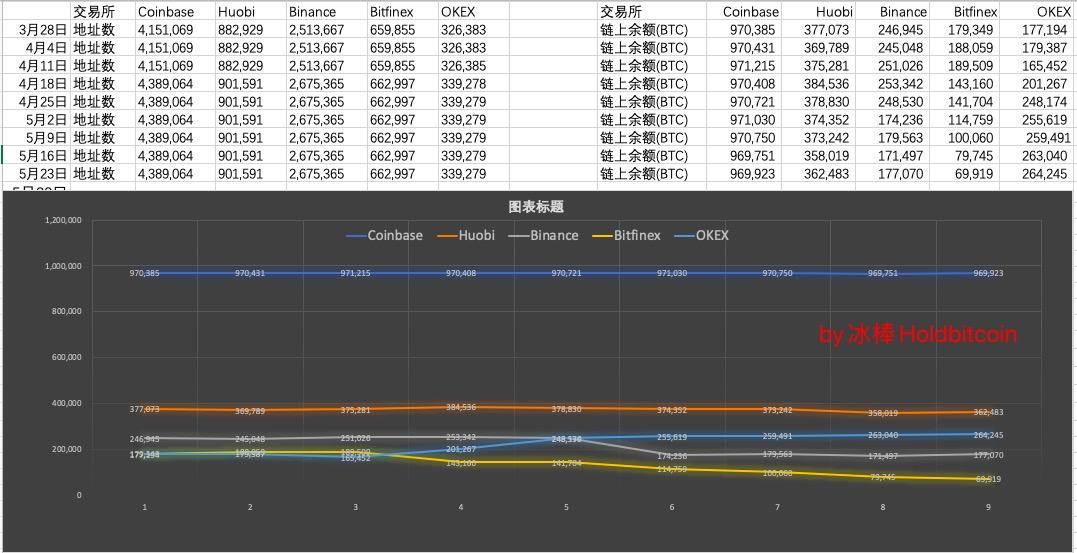Click the OKEX header above 326,383
The image size is (1077, 553).
[473, 12]
